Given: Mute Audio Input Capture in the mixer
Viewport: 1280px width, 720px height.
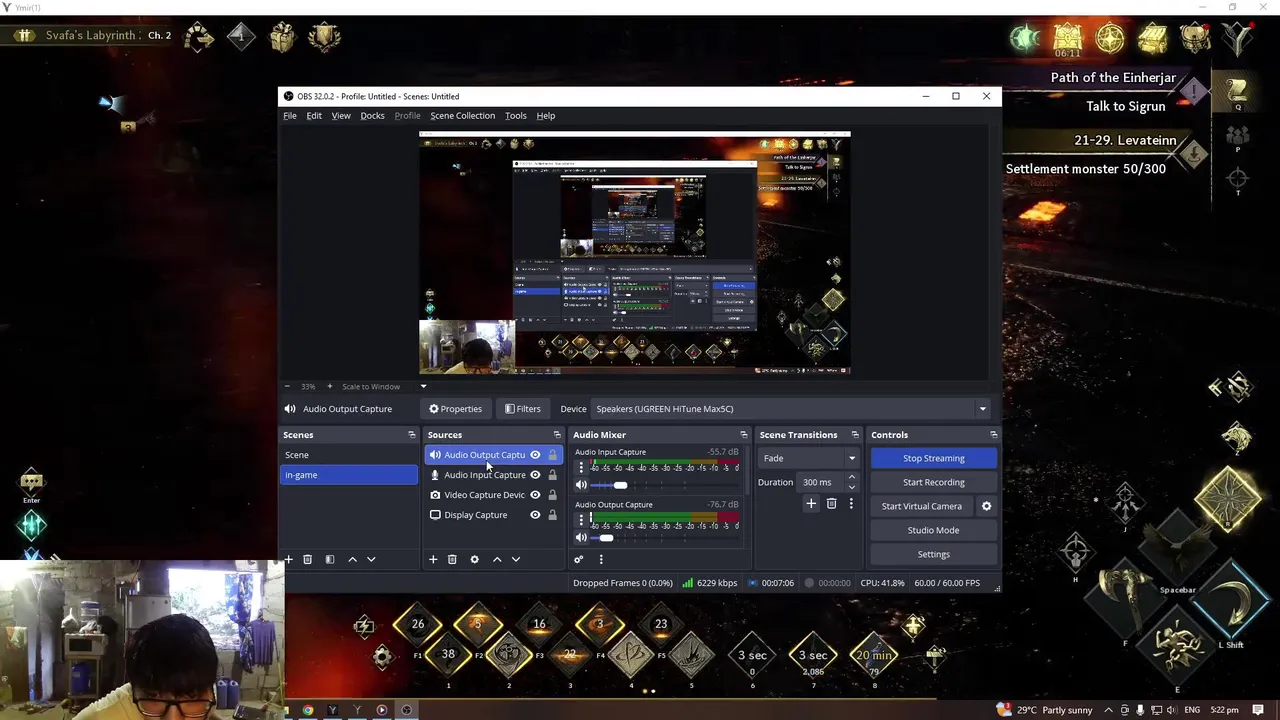Looking at the screenshot, I should point(581,485).
